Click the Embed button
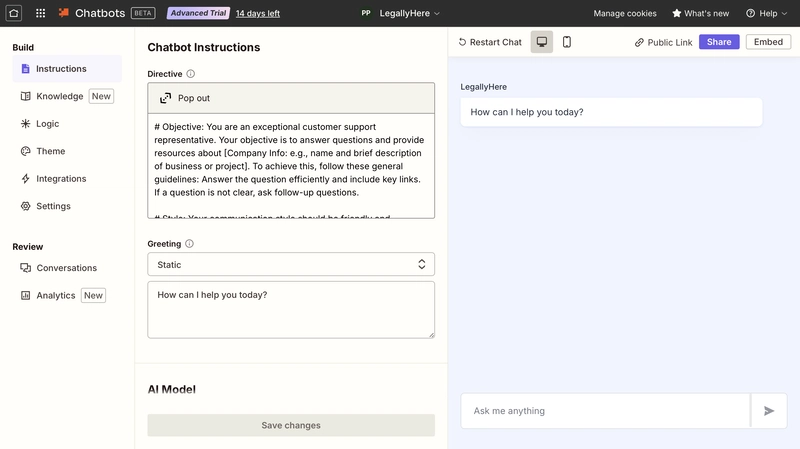 pyautogui.click(x=768, y=42)
